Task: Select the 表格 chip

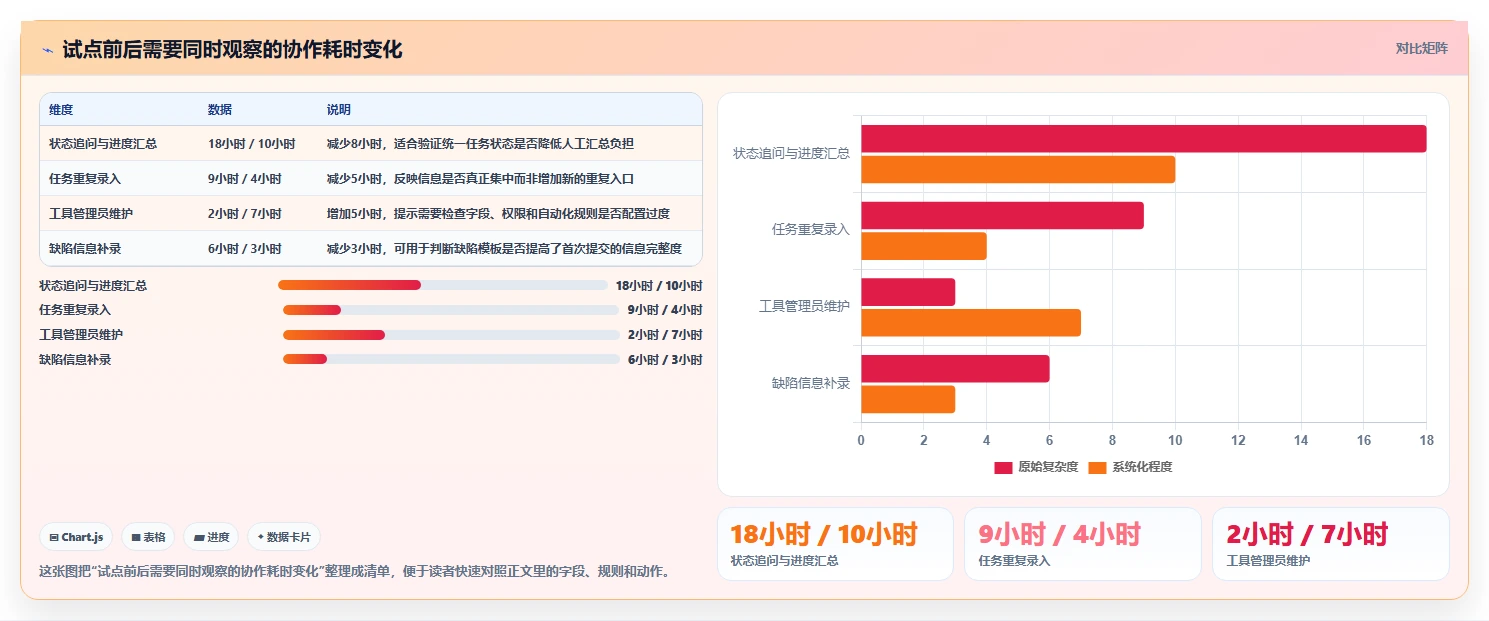Action: pyautogui.click(x=148, y=537)
